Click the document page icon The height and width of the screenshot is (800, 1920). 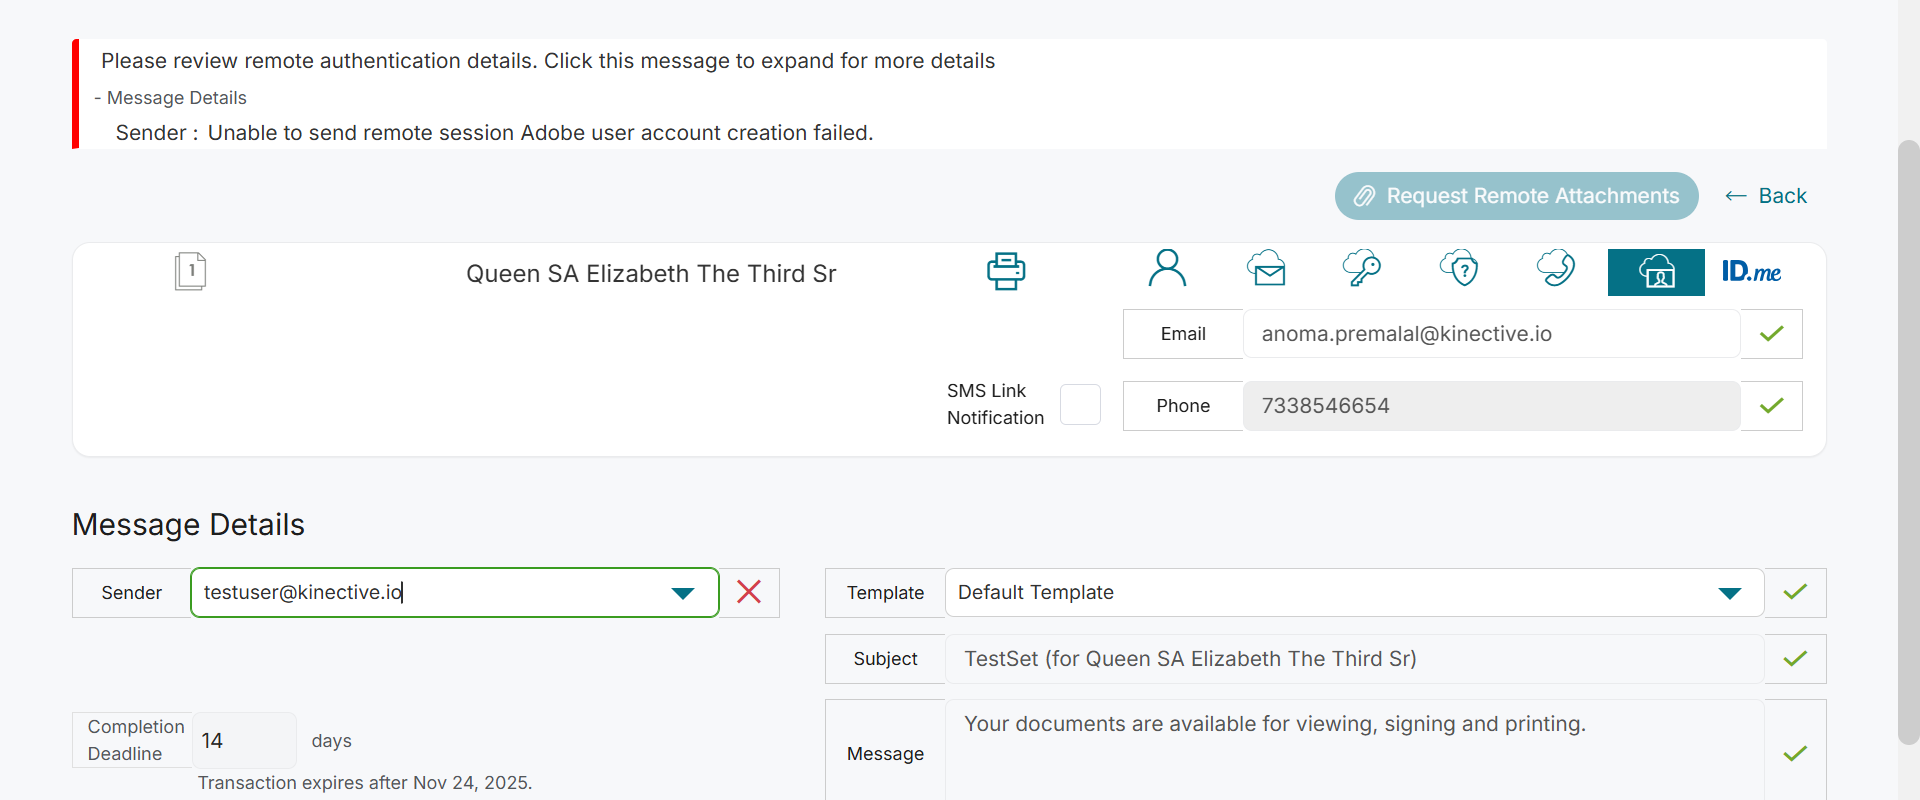(x=190, y=271)
